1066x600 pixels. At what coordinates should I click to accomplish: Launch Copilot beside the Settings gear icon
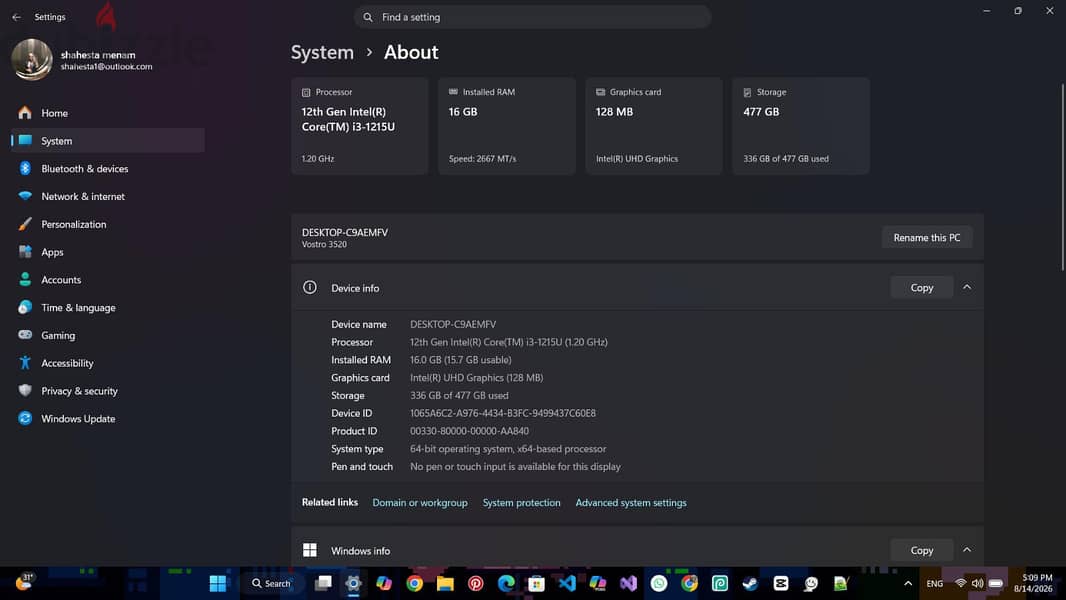click(x=384, y=583)
